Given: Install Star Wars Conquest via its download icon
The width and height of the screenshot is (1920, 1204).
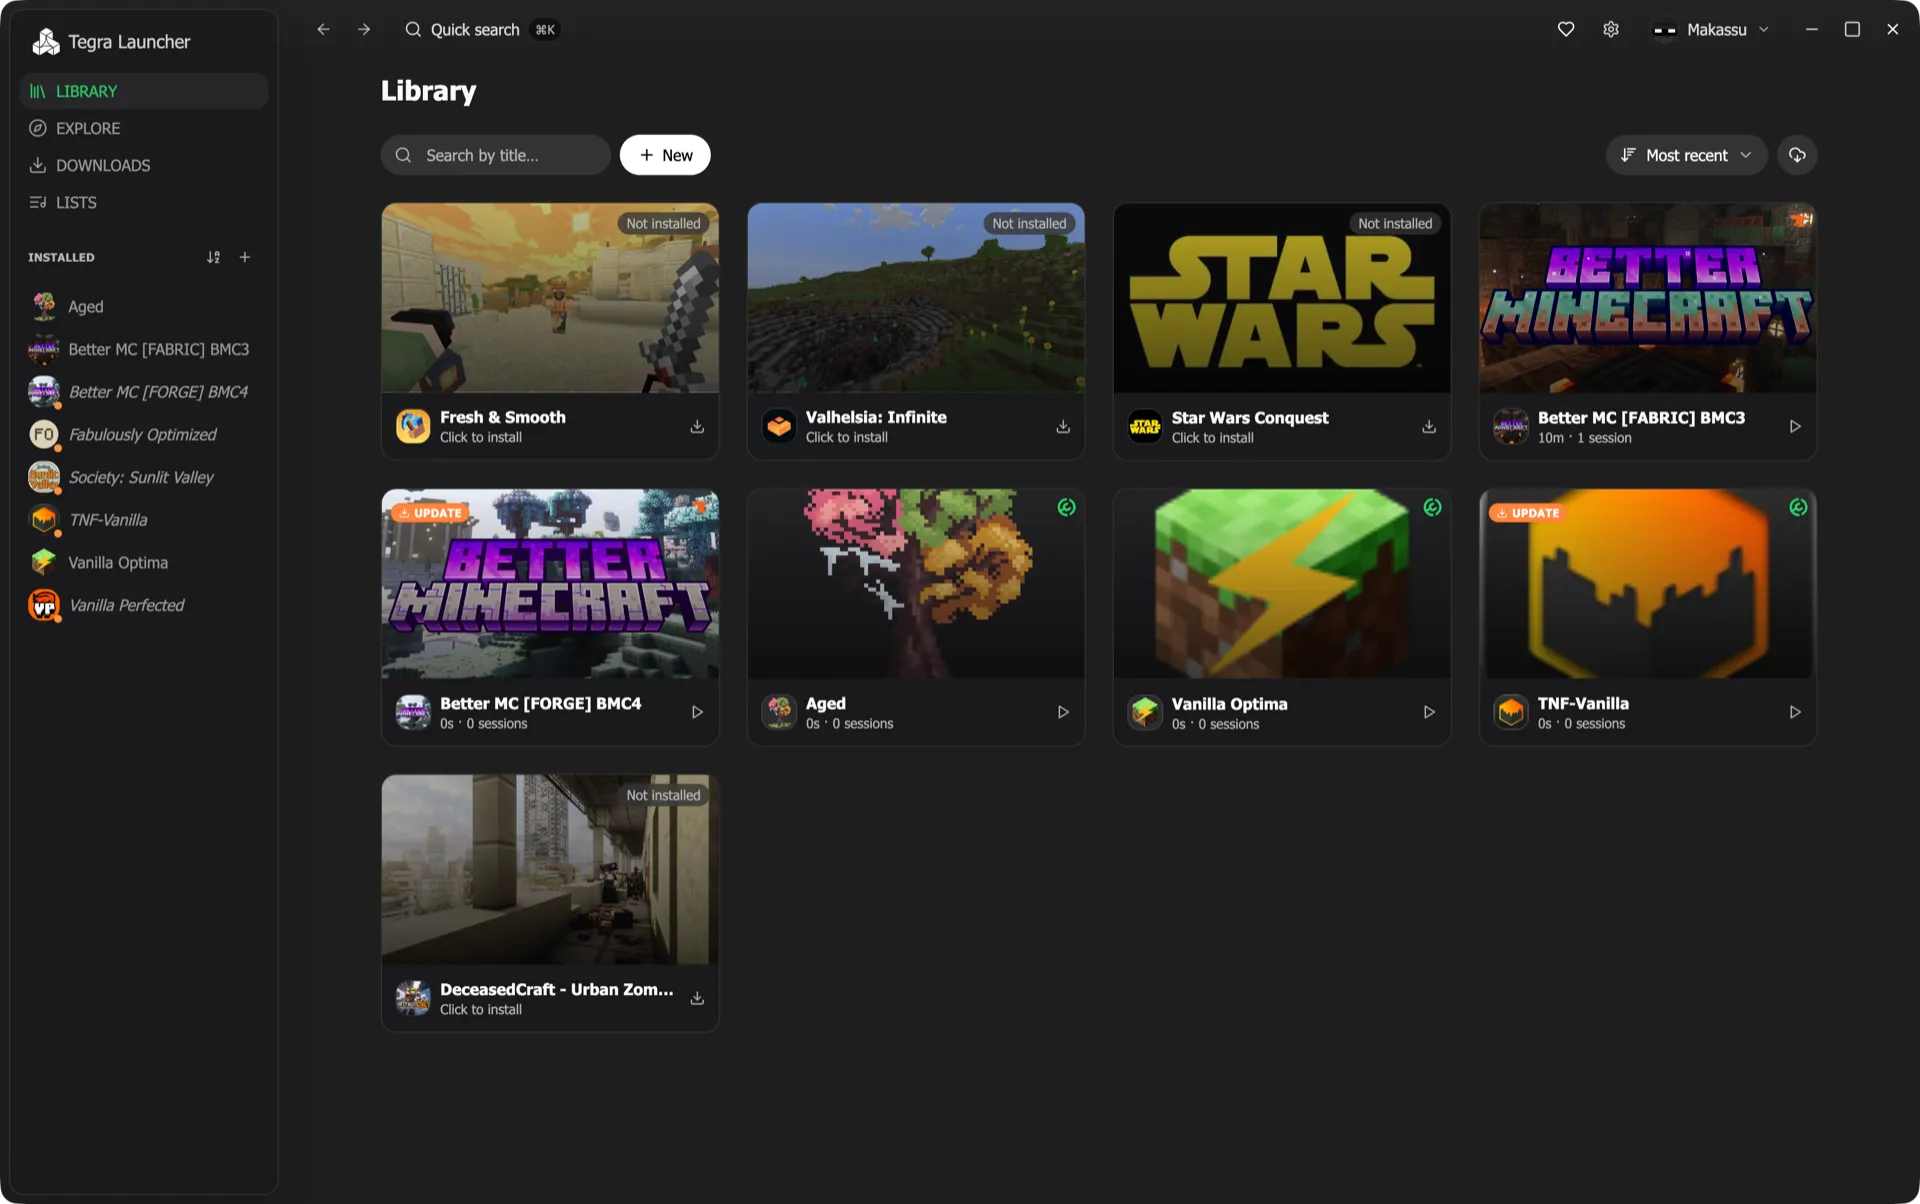Looking at the screenshot, I should point(1429,427).
